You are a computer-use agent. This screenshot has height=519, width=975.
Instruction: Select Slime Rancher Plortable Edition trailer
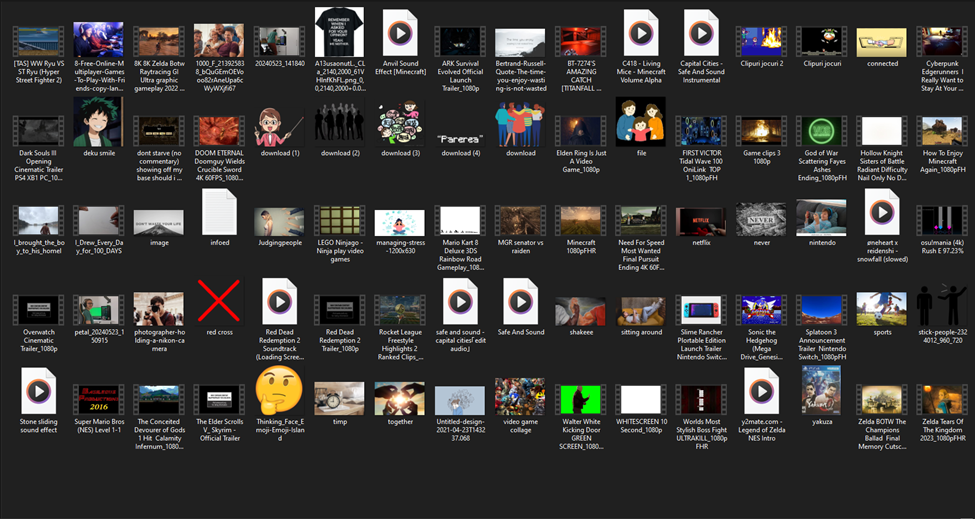[x=701, y=310]
